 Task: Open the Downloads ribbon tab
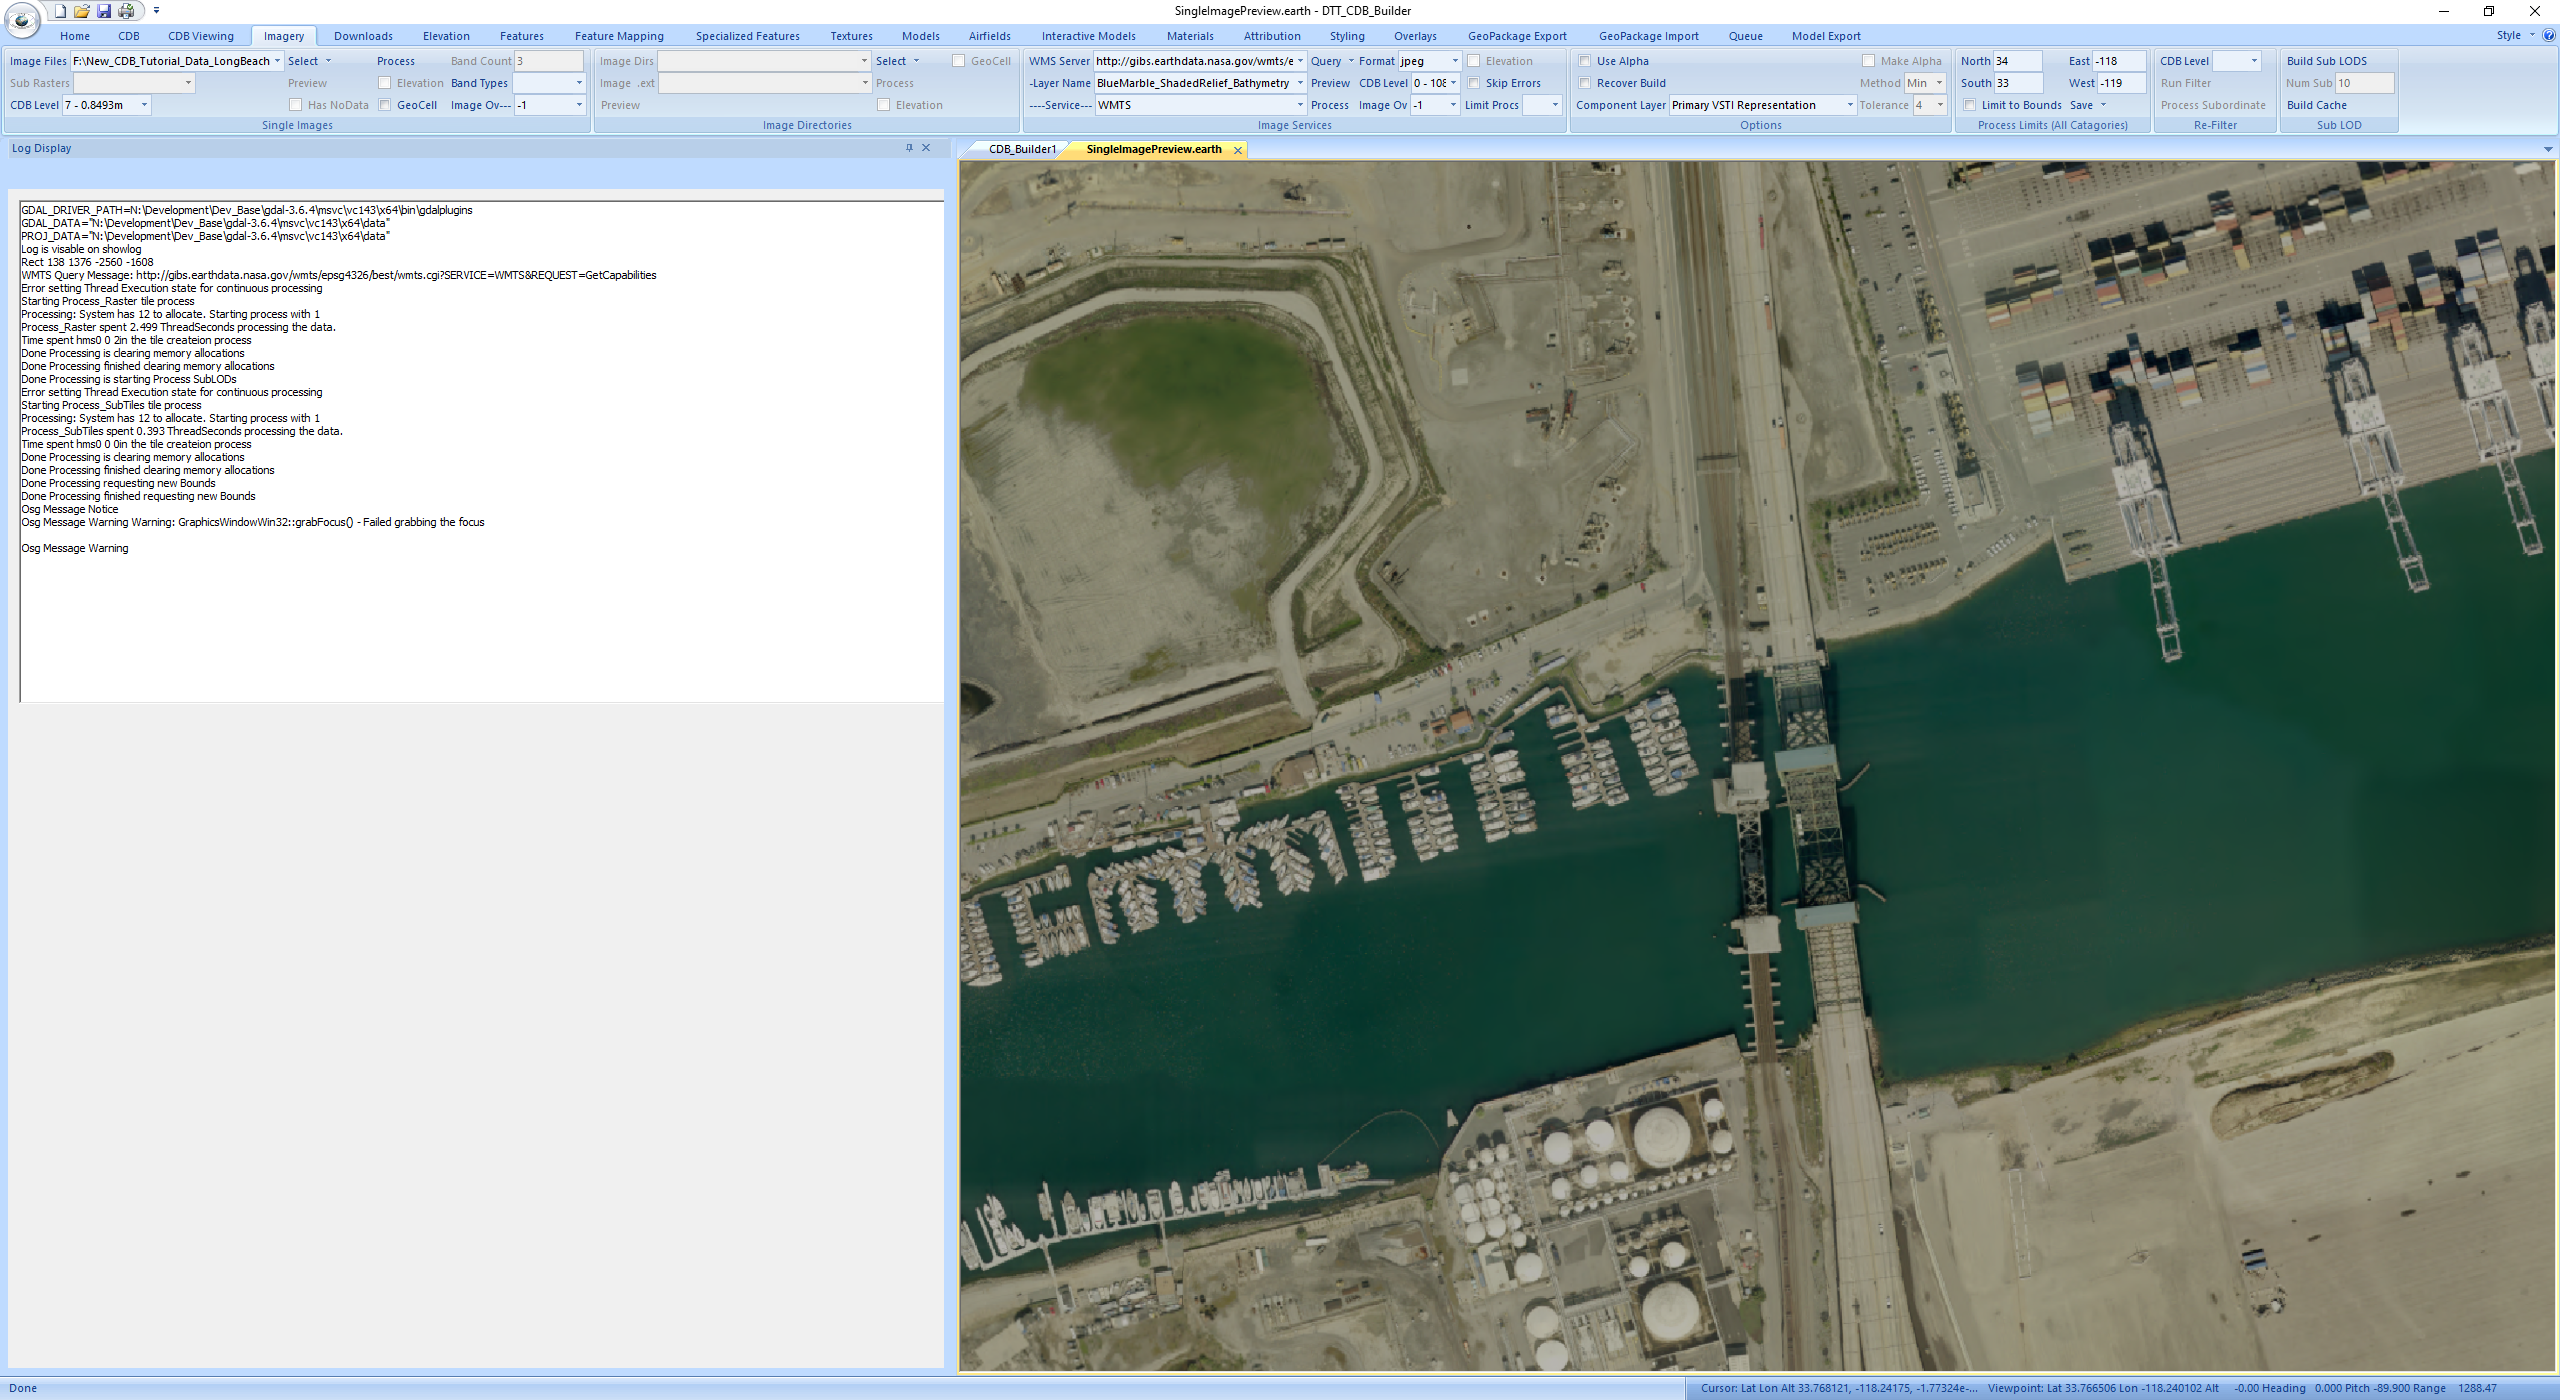(363, 36)
